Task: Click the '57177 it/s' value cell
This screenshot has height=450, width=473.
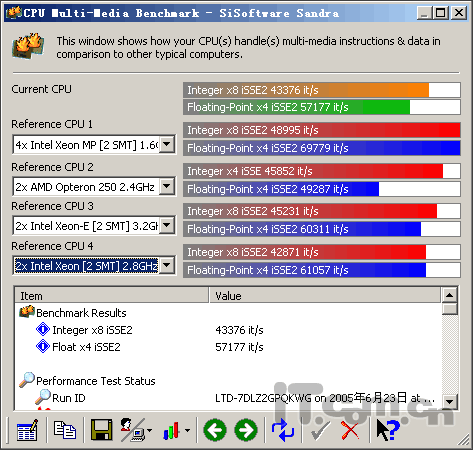Action: tap(239, 347)
